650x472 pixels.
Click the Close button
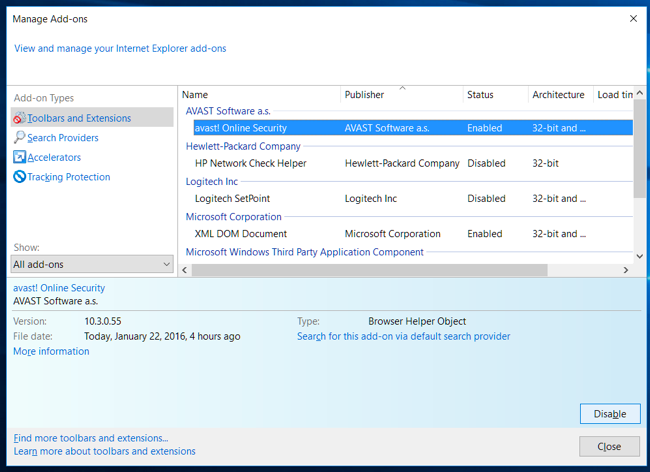click(609, 446)
